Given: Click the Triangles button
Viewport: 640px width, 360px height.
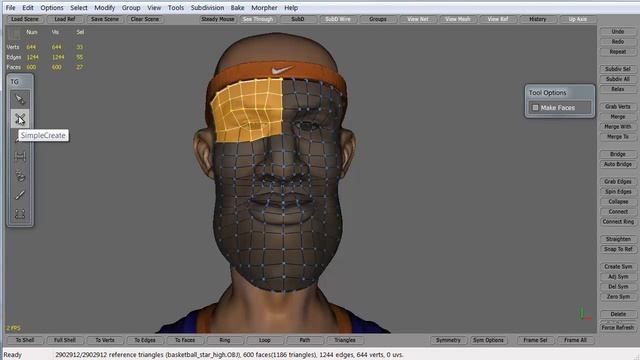Looking at the screenshot, I should coord(345,340).
